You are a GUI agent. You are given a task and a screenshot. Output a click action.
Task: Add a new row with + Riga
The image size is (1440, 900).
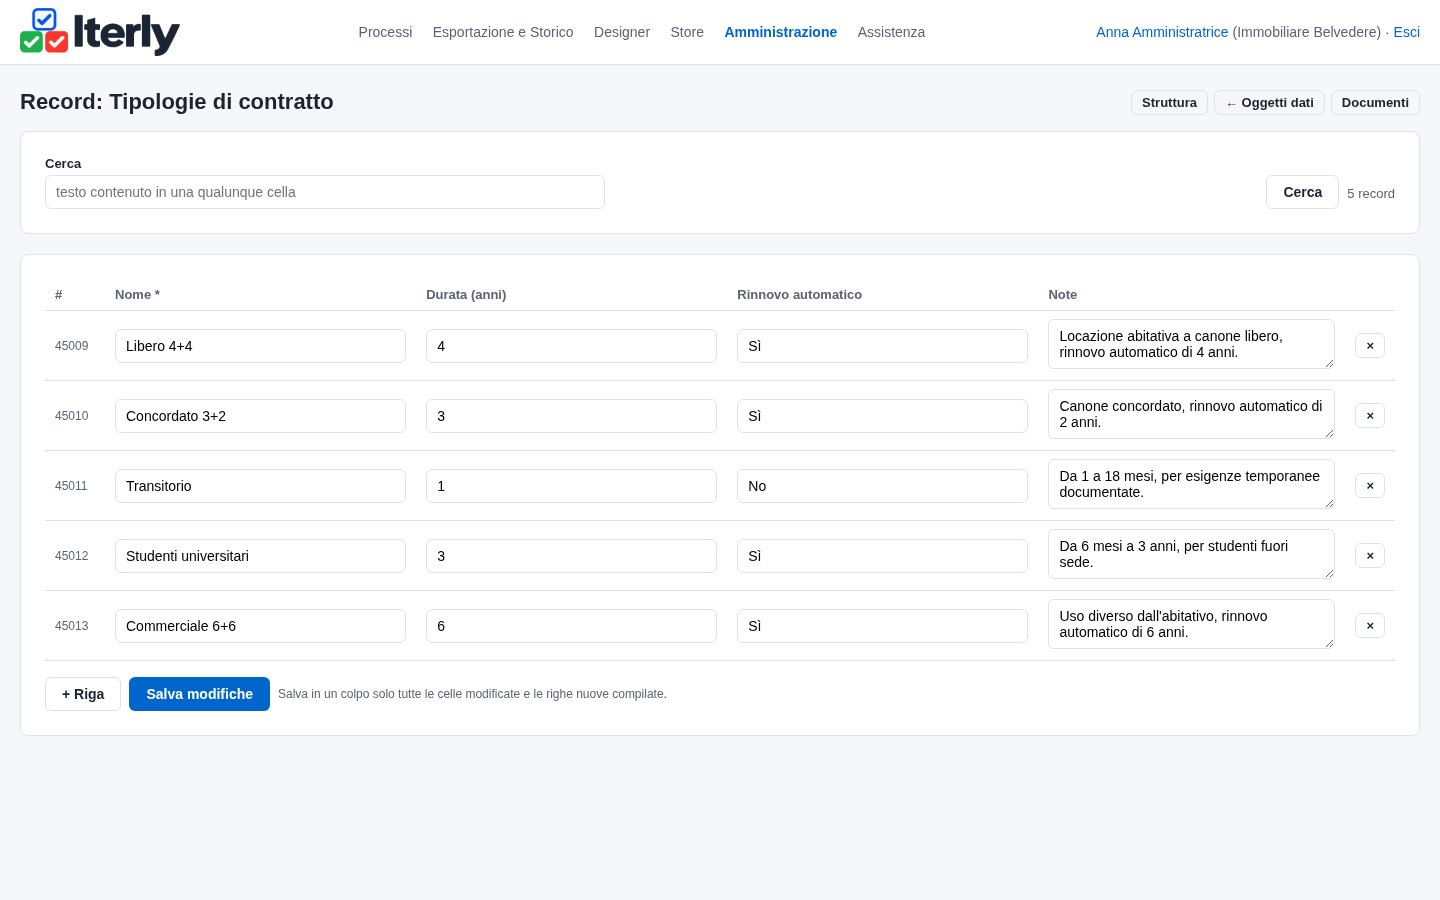[83, 694]
